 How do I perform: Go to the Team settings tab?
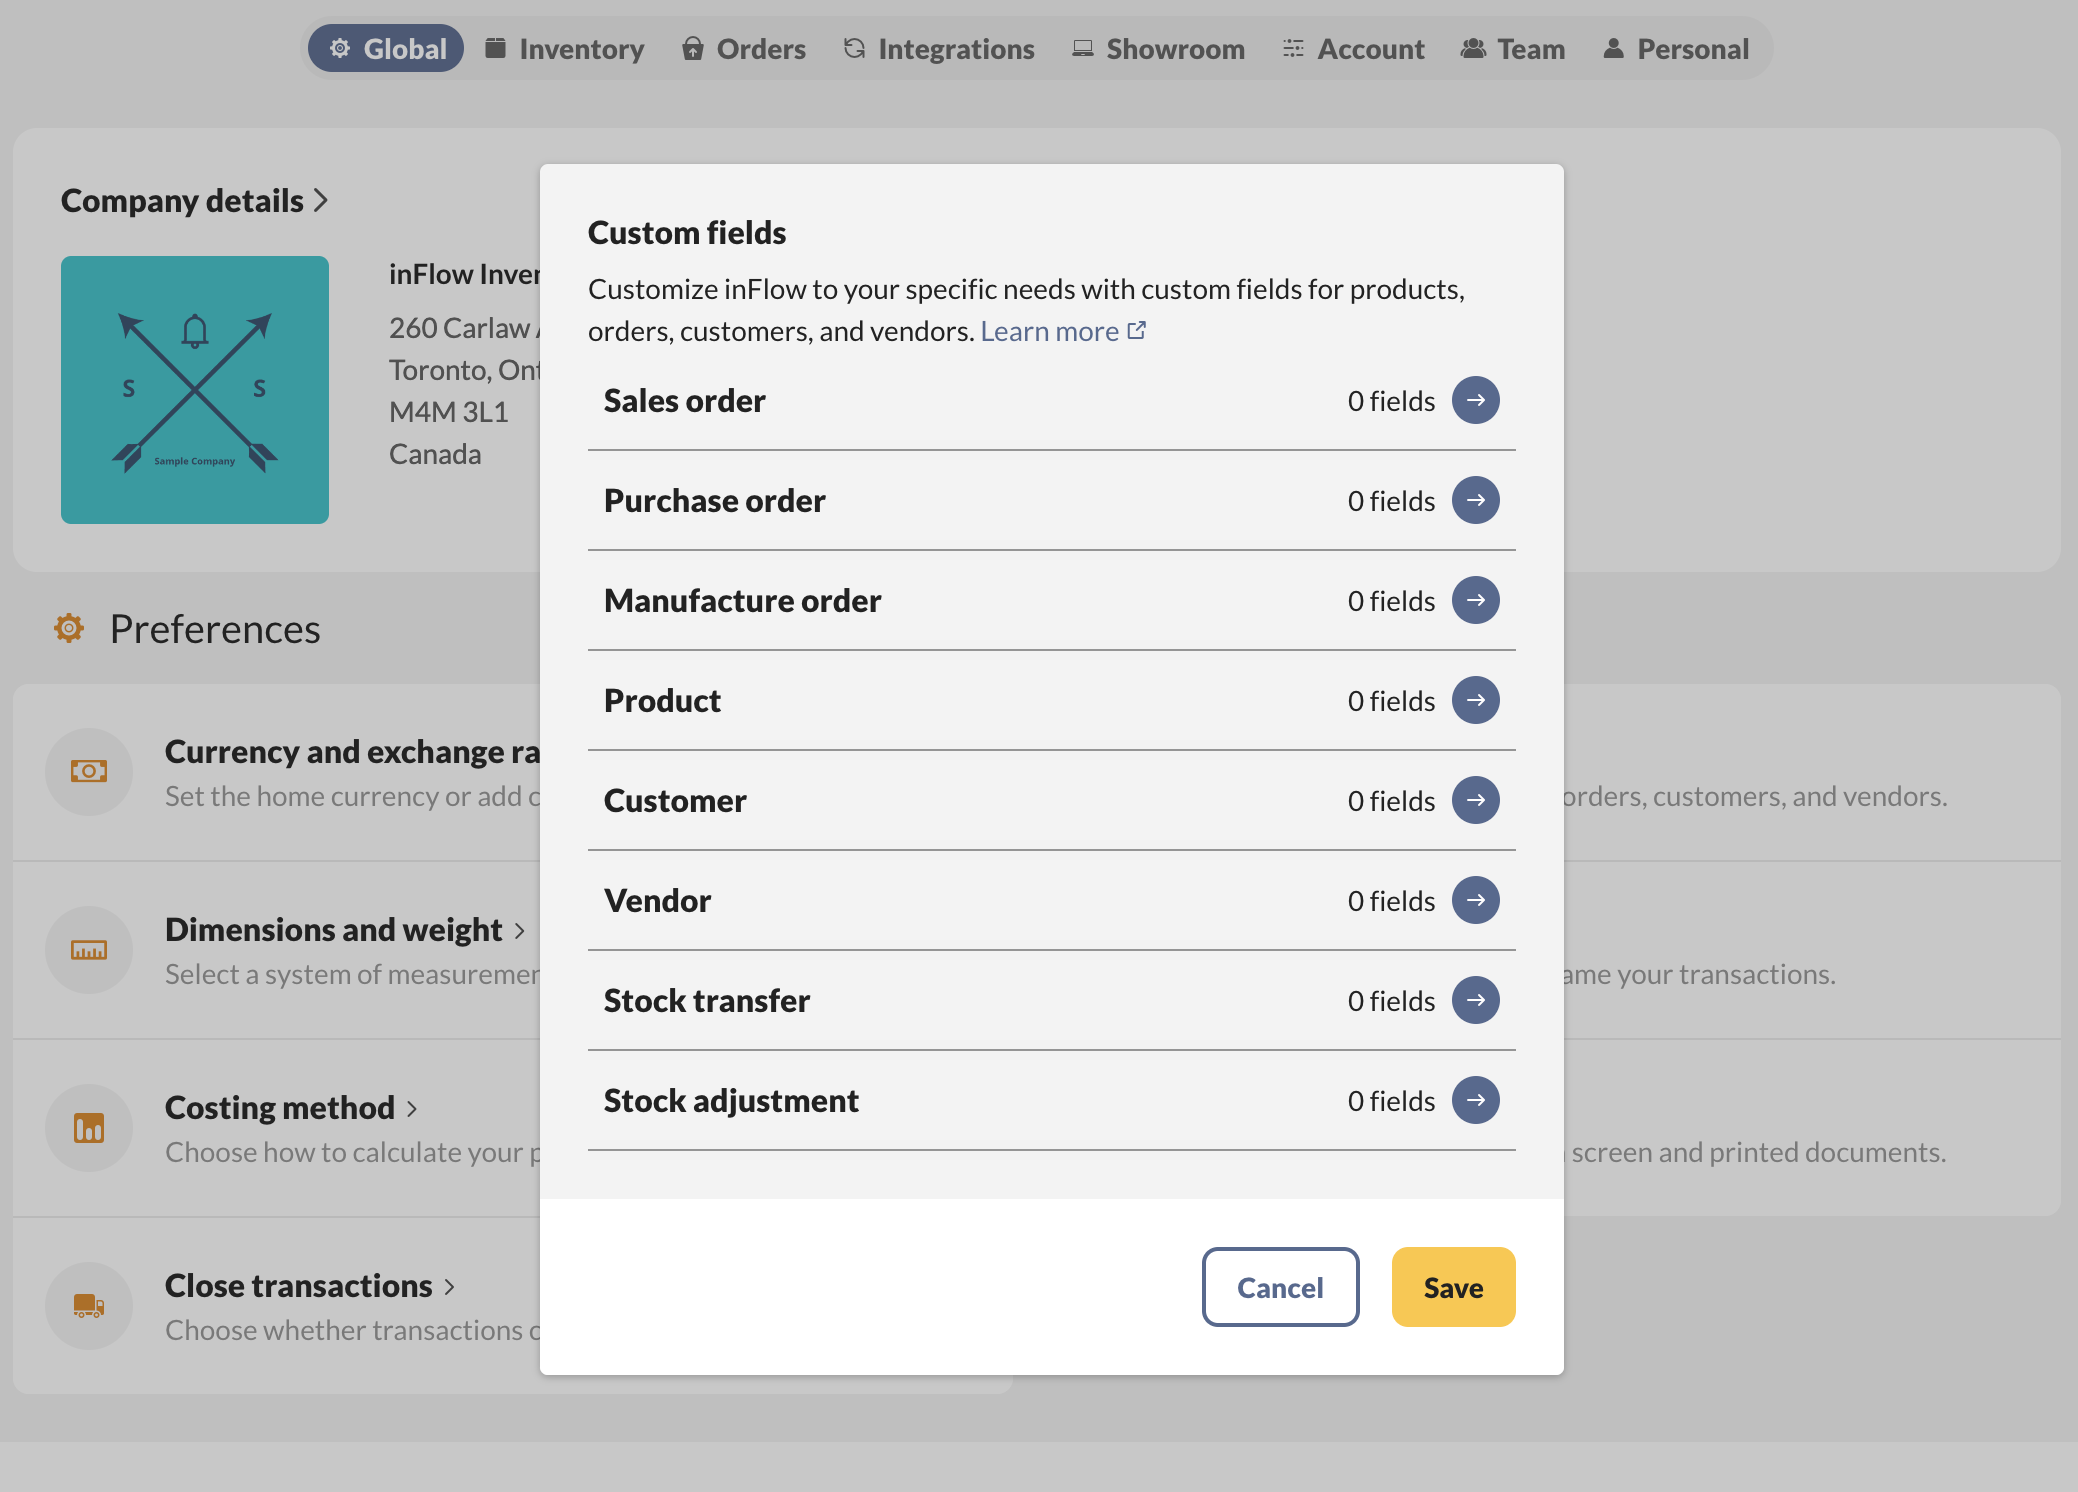1513,48
